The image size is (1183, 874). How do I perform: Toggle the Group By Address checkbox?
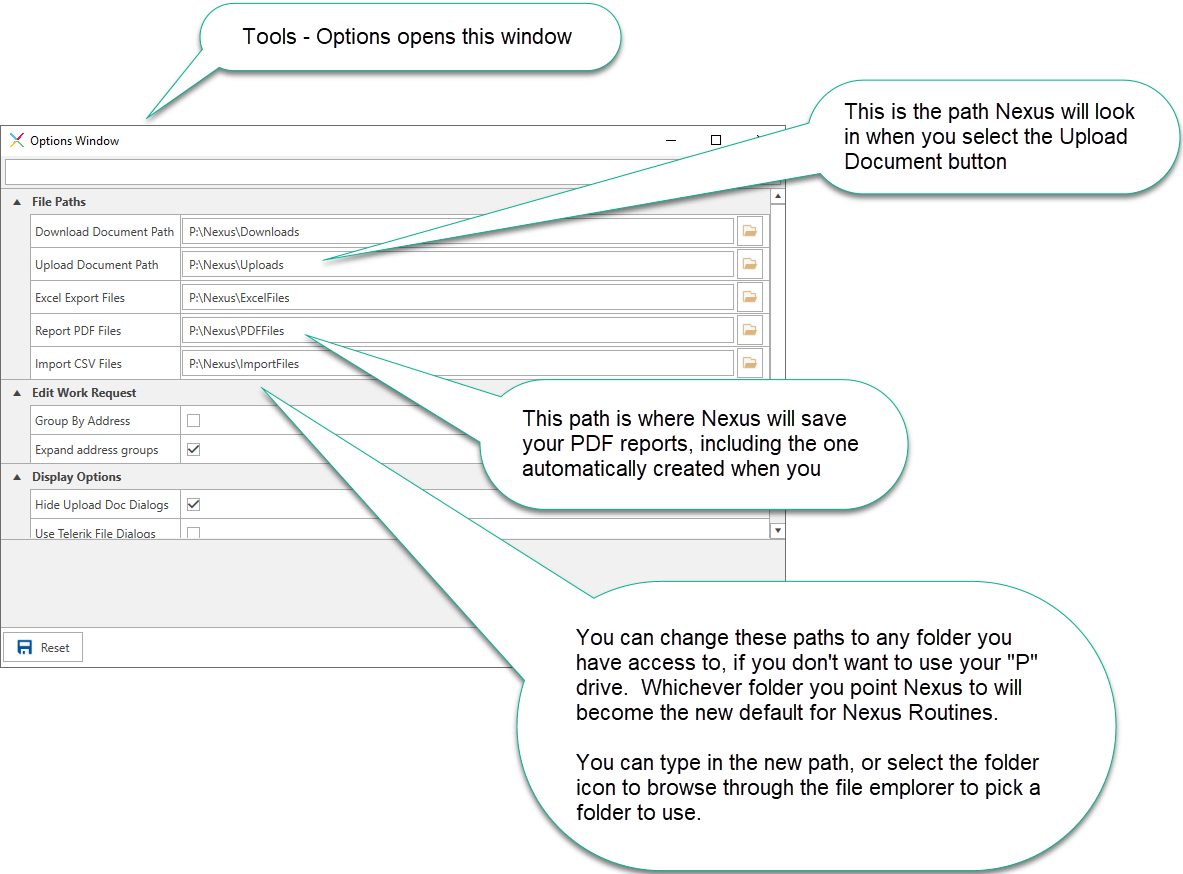[194, 421]
